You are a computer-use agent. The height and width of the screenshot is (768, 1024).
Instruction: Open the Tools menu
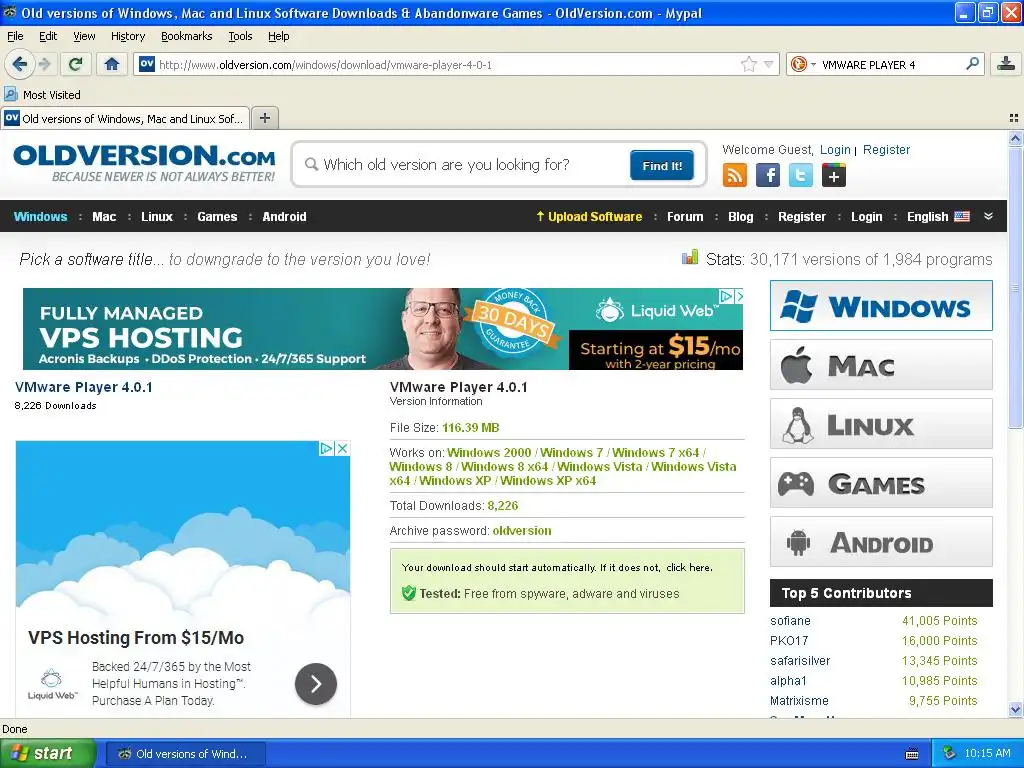pyautogui.click(x=240, y=36)
